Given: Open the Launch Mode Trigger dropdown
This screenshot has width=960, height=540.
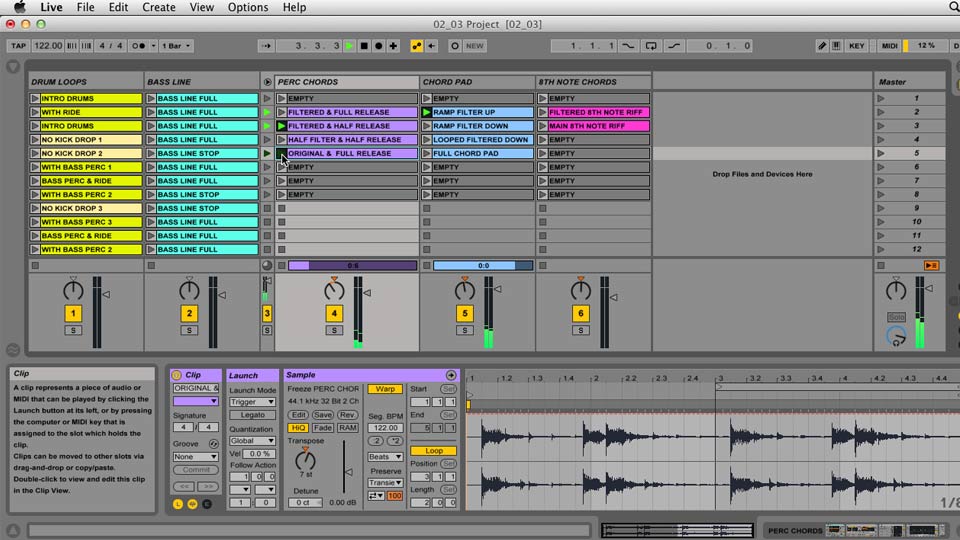Looking at the screenshot, I should pyautogui.click(x=252, y=402).
